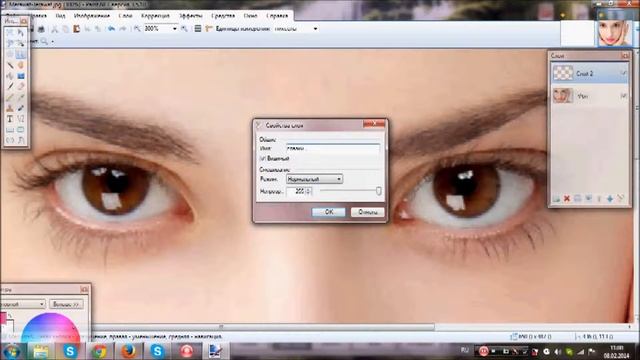Click the Больше >> button
Image resolution: width=640 pixels, height=360 pixels.
[66, 304]
